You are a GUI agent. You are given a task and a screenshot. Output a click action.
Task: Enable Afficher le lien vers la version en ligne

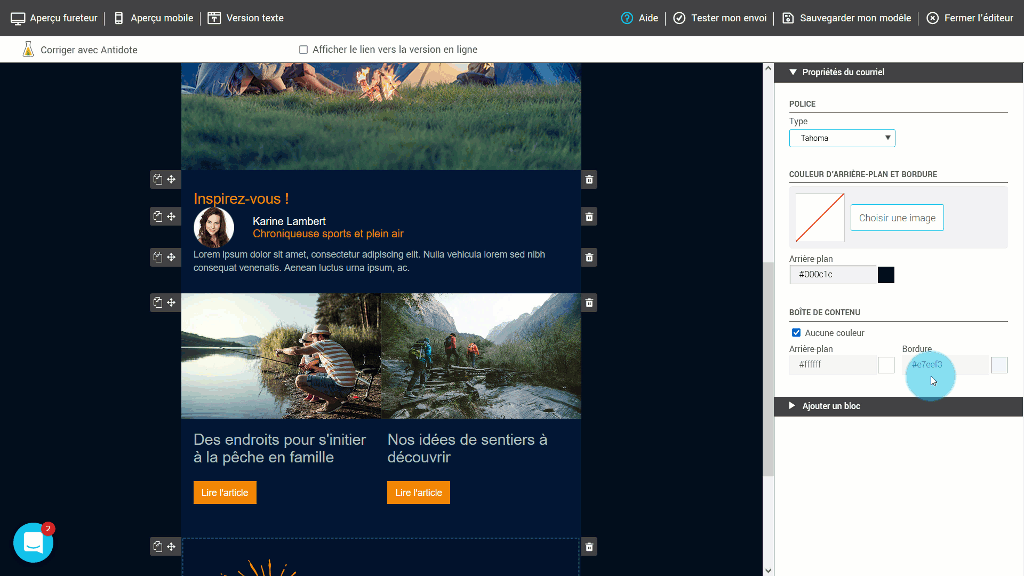tap(303, 49)
